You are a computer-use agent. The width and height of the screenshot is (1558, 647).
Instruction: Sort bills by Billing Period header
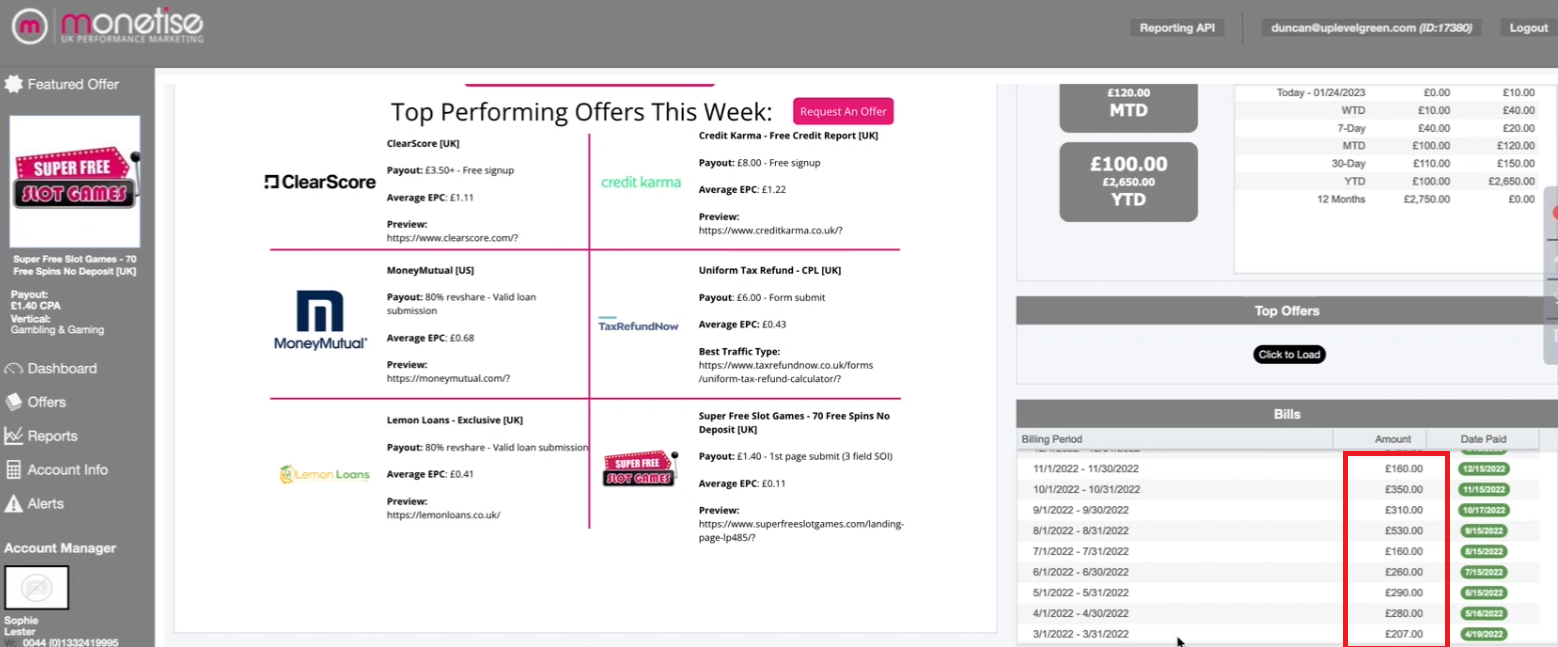pos(1052,439)
